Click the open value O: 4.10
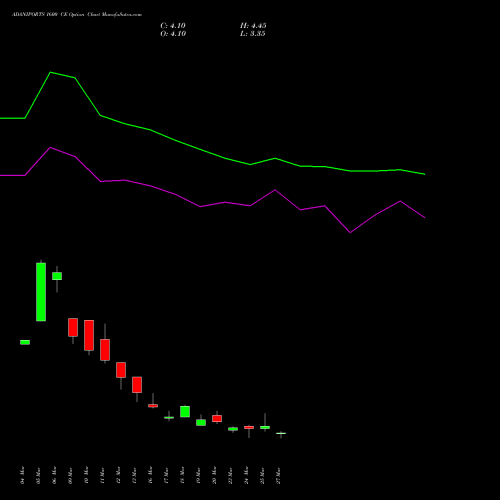Image resolution: width=500 pixels, height=500 pixels. point(173,34)
